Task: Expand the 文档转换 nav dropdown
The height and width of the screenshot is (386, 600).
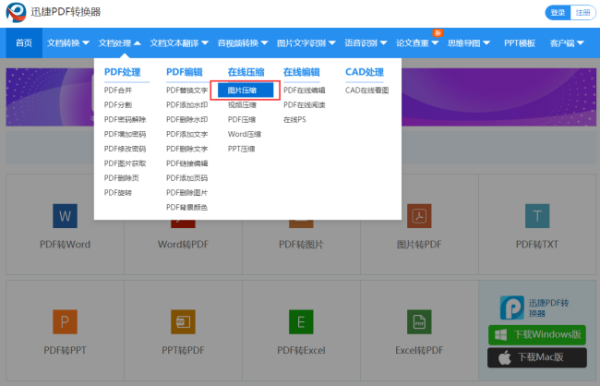Action: pyautogui.click(x=68, y=43)
